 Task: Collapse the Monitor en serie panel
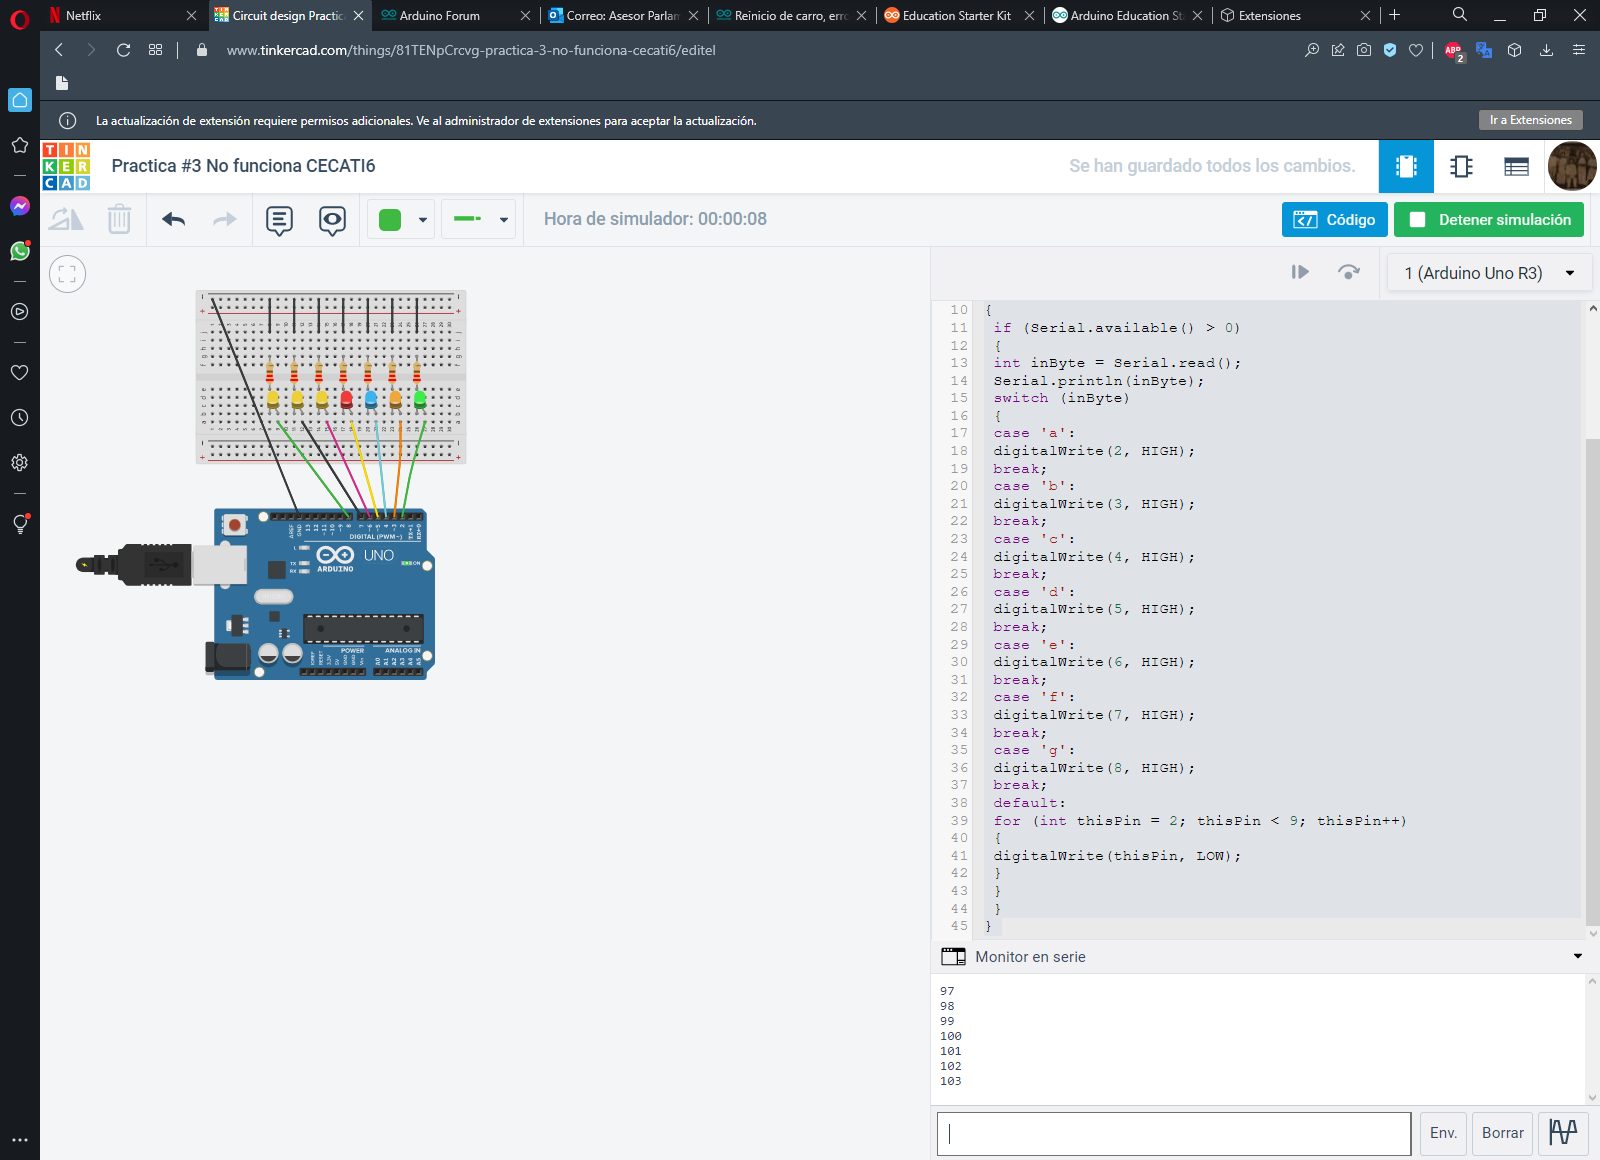point(1577,957)
